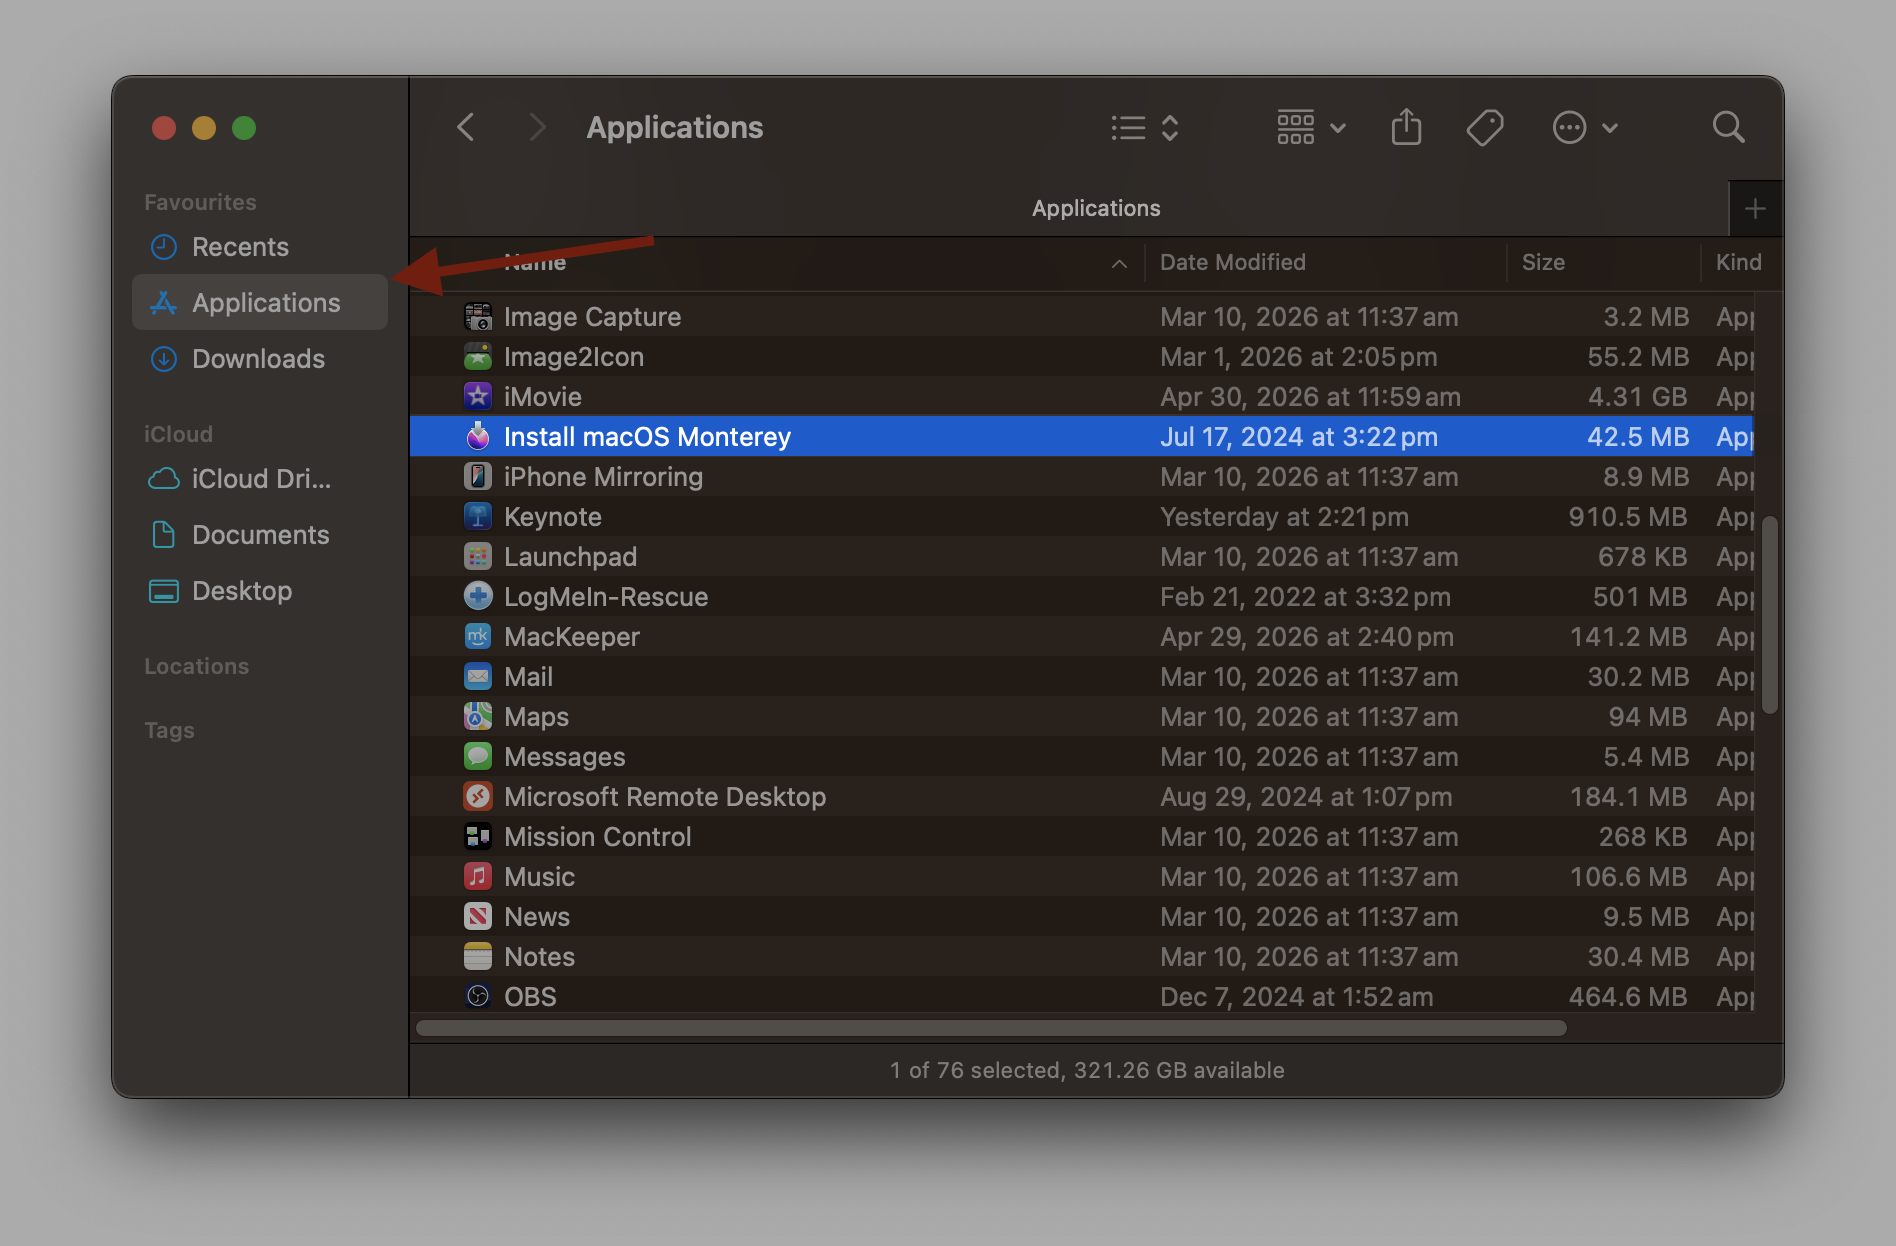The width and height of the screenshot is (1896, 1246).
Task: Open the group-by grid dropdown
Action: [1311, 128]
